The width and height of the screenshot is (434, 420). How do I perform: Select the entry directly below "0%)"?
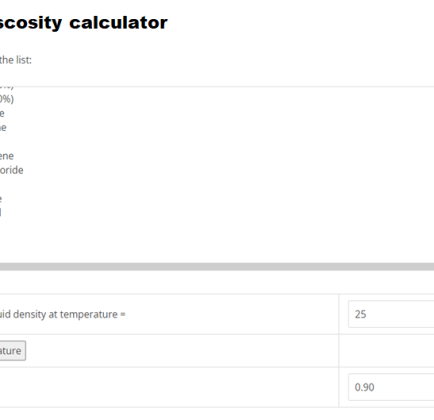pyautogui.click(x=2, y=113)
